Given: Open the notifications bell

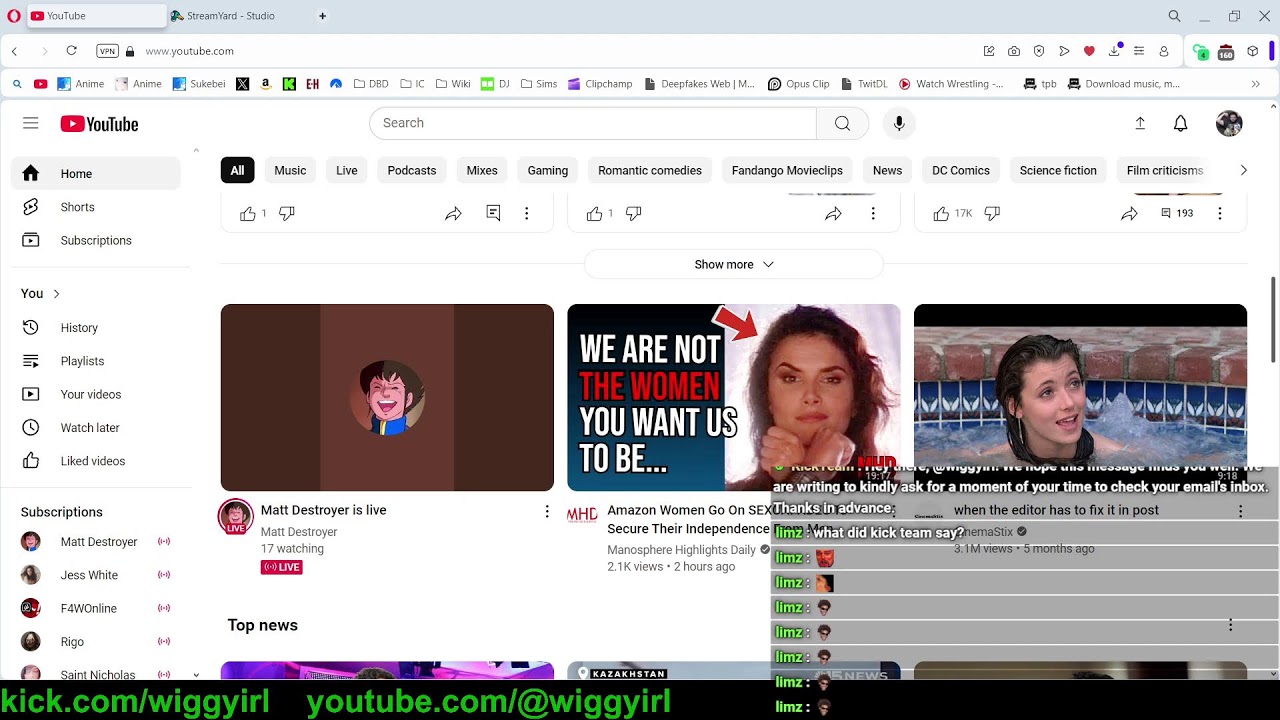Looking at the screenshot, I should (x=1180, y=123).
